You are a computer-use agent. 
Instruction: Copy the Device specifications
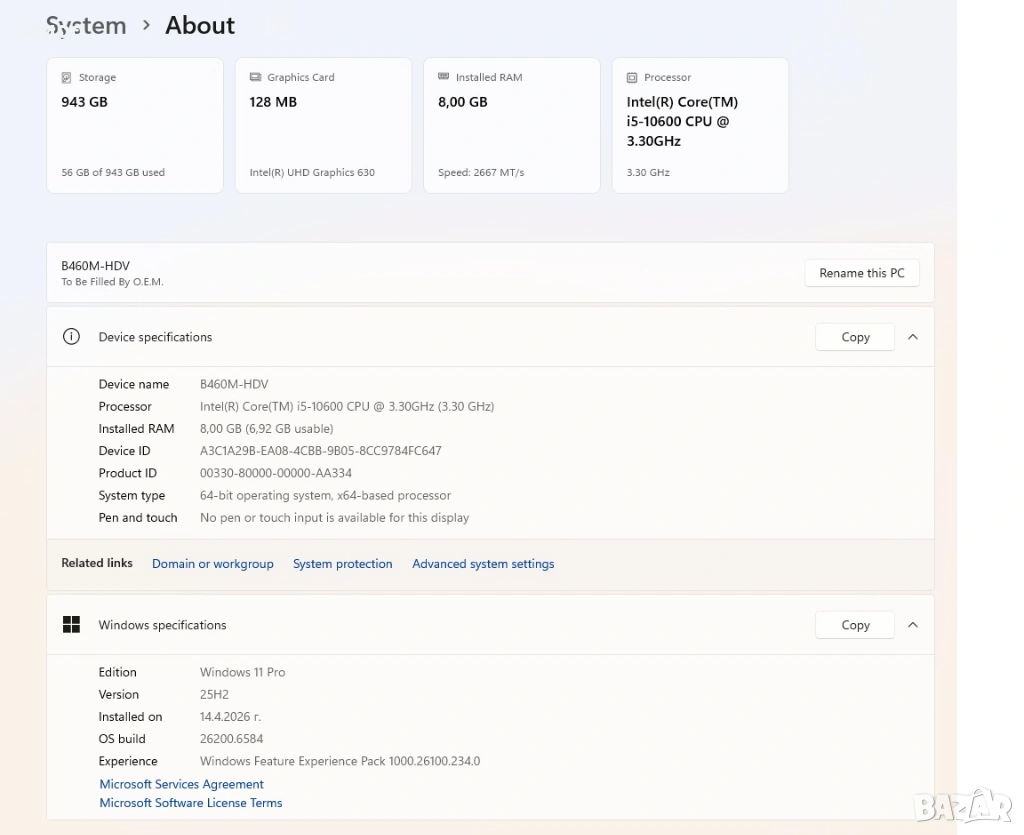tap(855, 337)
